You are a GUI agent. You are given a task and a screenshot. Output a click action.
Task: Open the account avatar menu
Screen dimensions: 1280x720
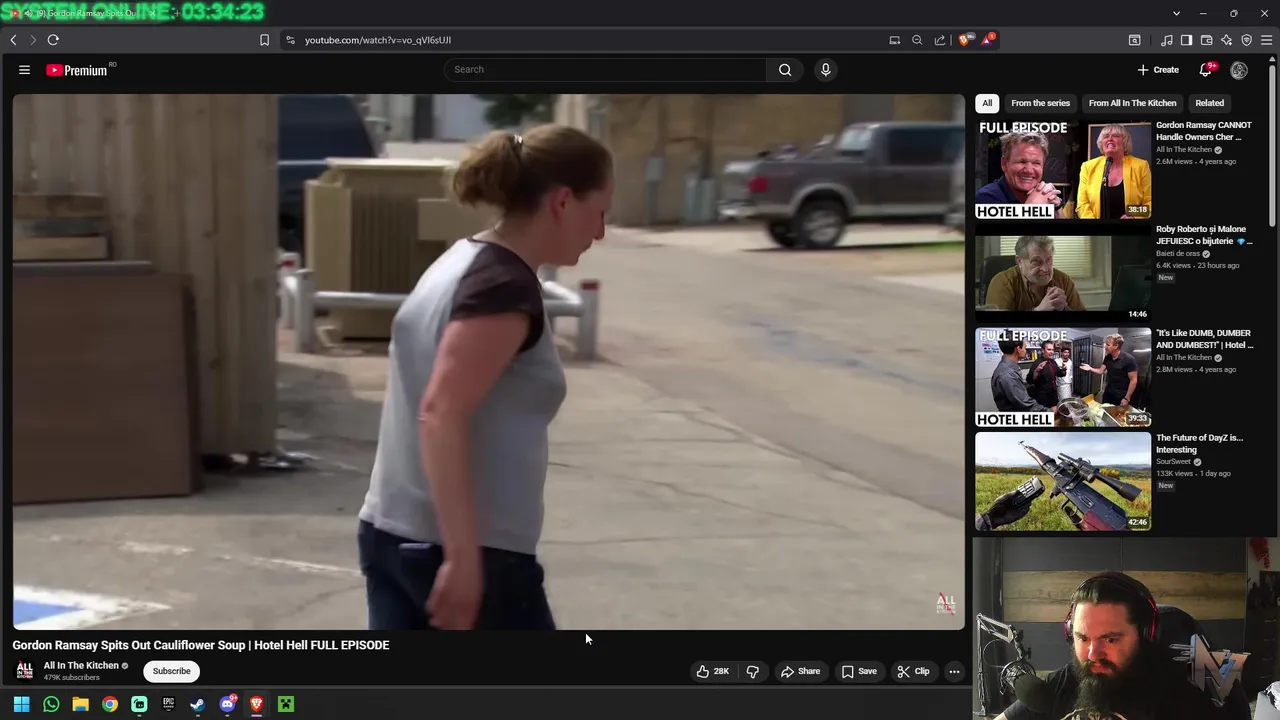(x=1239, y=70)
